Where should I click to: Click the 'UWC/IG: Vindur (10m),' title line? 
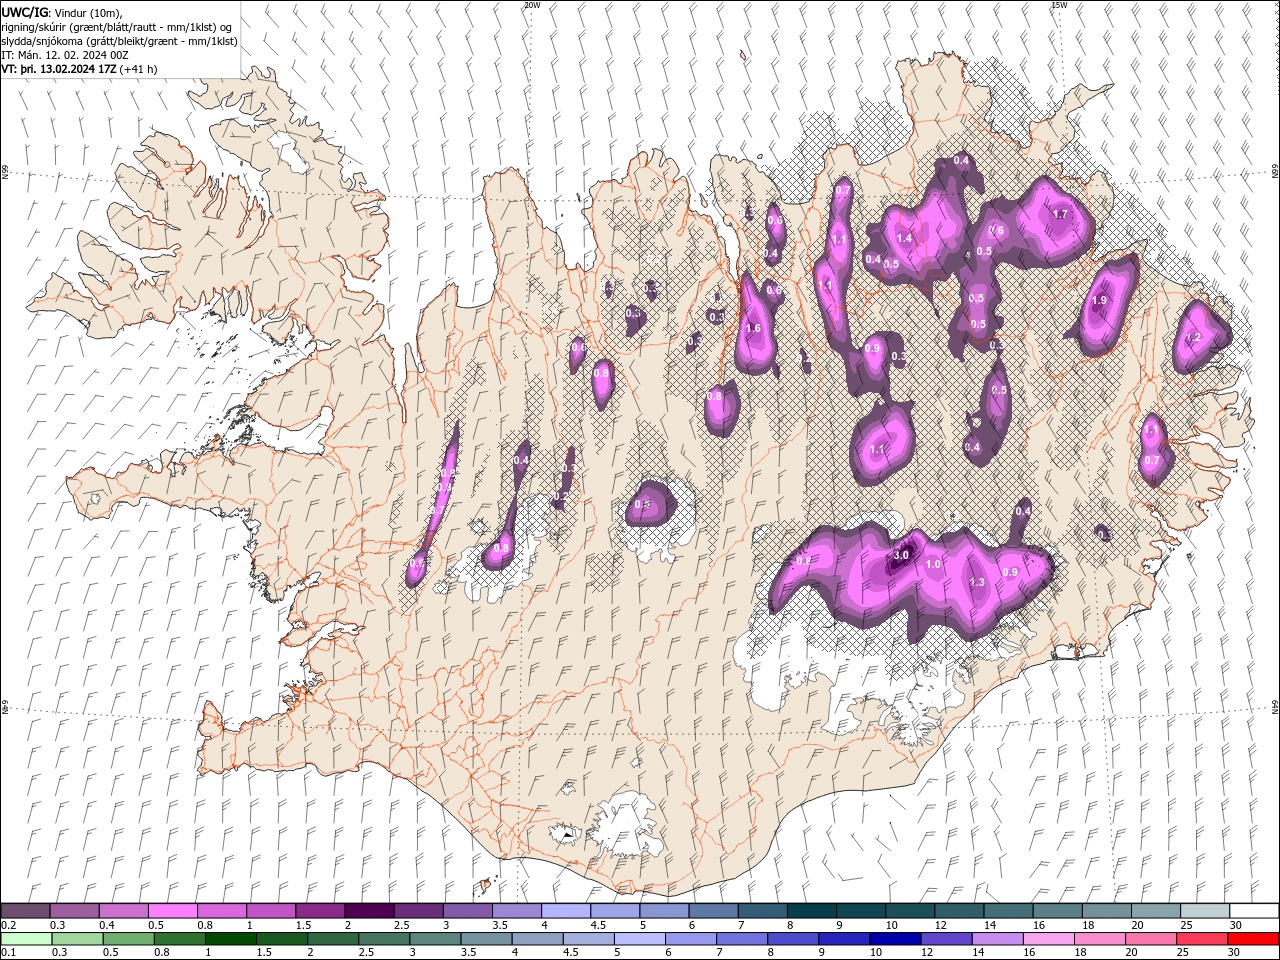pyautogui.click(x=61, y=12)
